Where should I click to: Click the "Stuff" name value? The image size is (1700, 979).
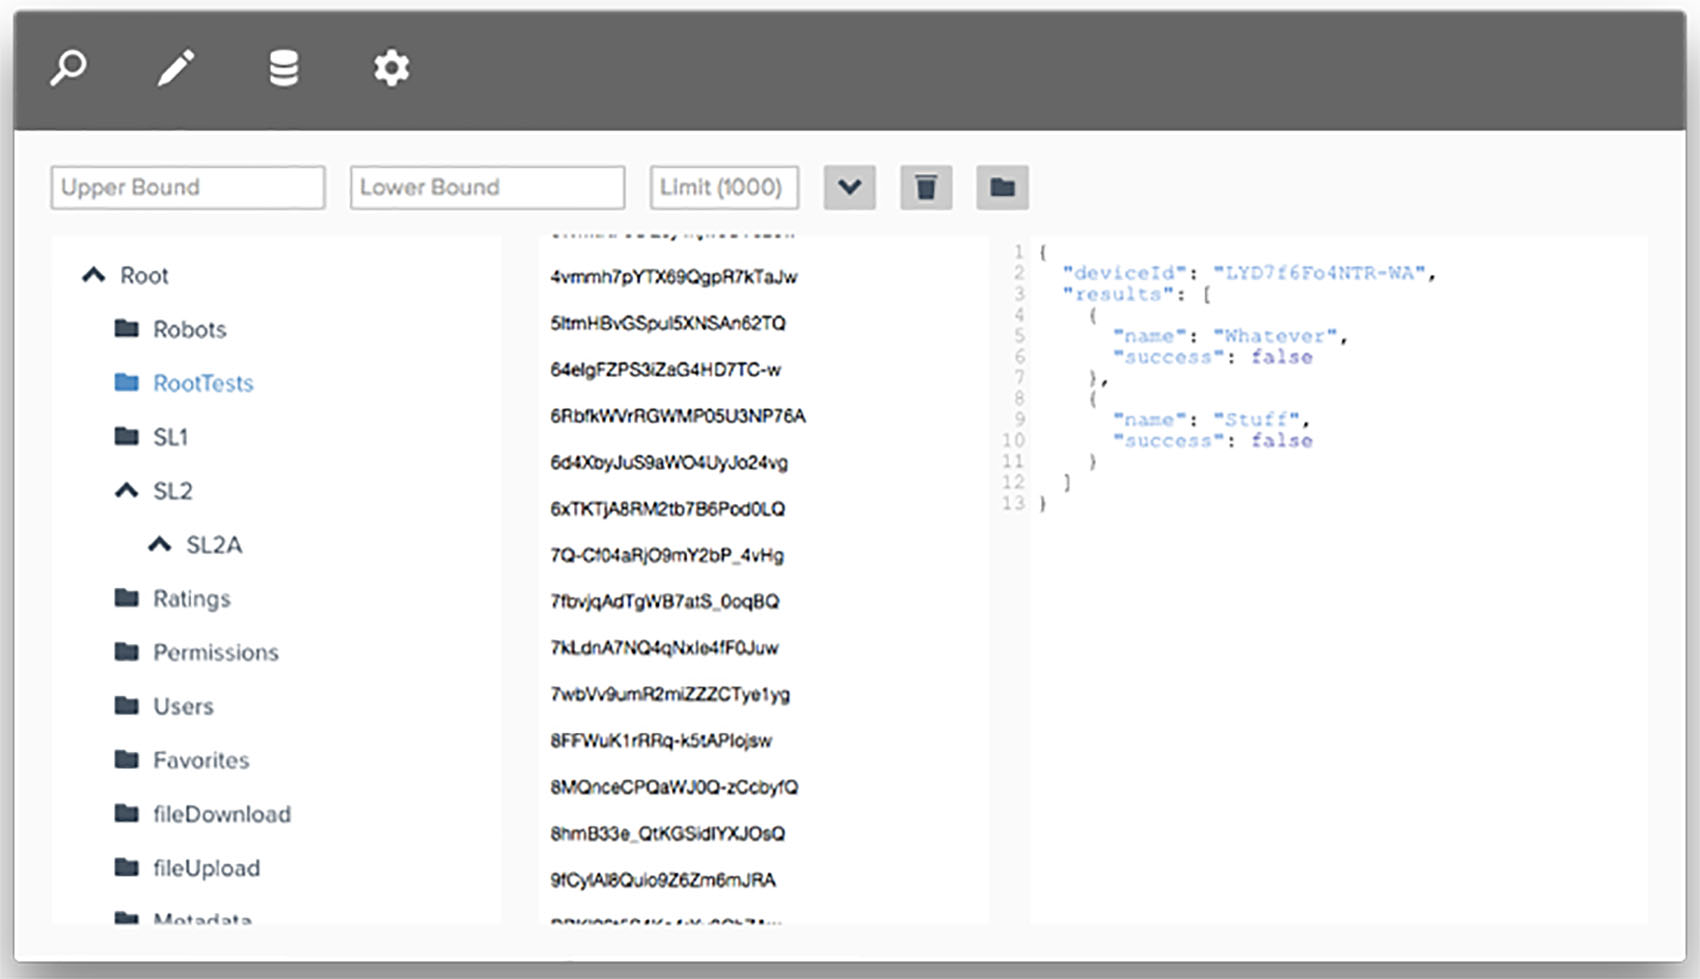tap(1256, 420)
